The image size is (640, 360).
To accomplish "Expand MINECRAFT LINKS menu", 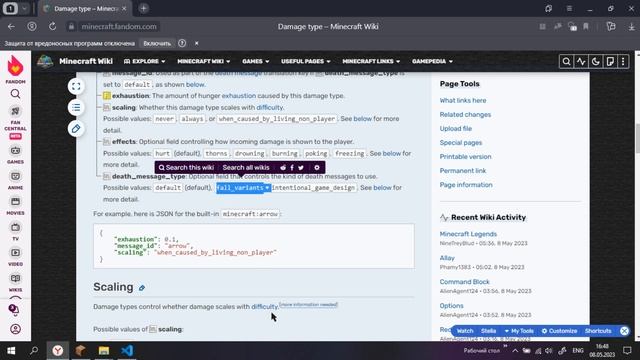I will click(371, 61).
